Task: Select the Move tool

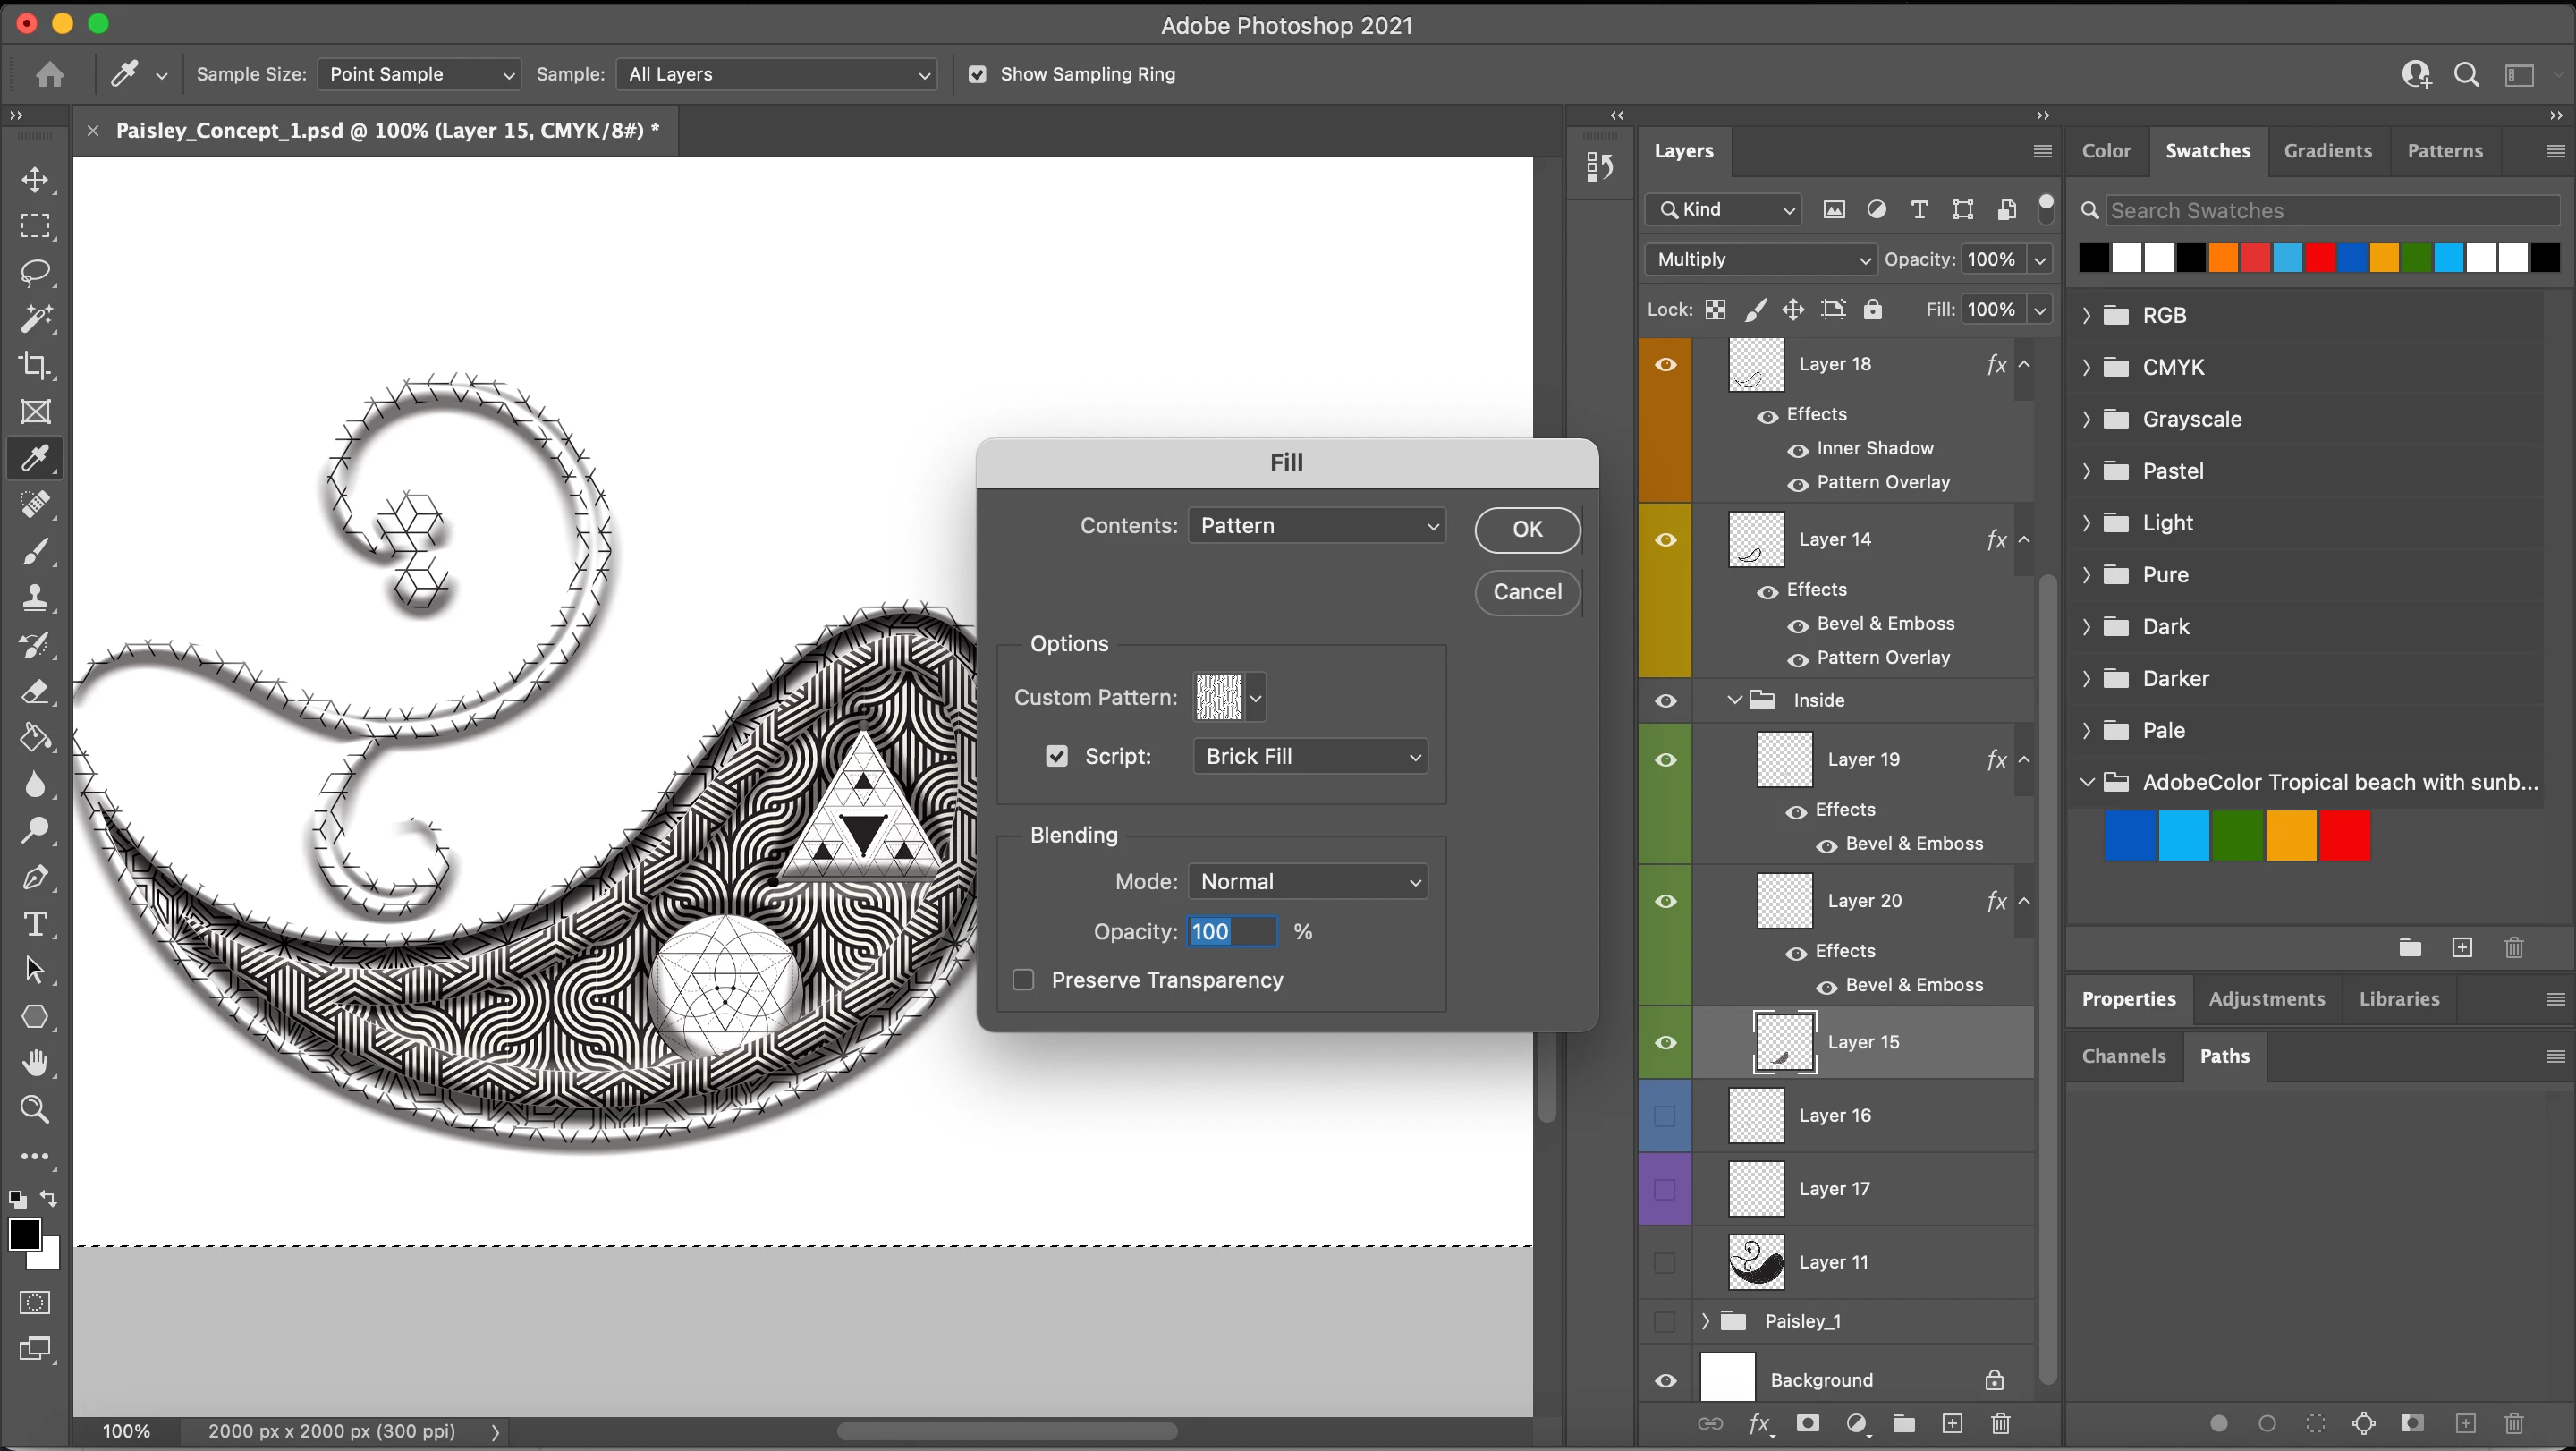Action: pos(35,180)
